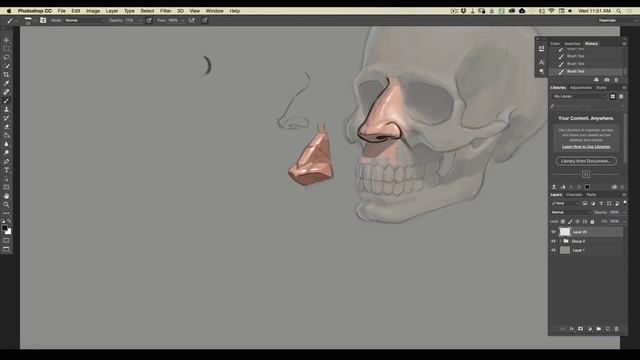Open Flow slider dropdown
This screenshot has height=360, width=640.
click(182, 20)
